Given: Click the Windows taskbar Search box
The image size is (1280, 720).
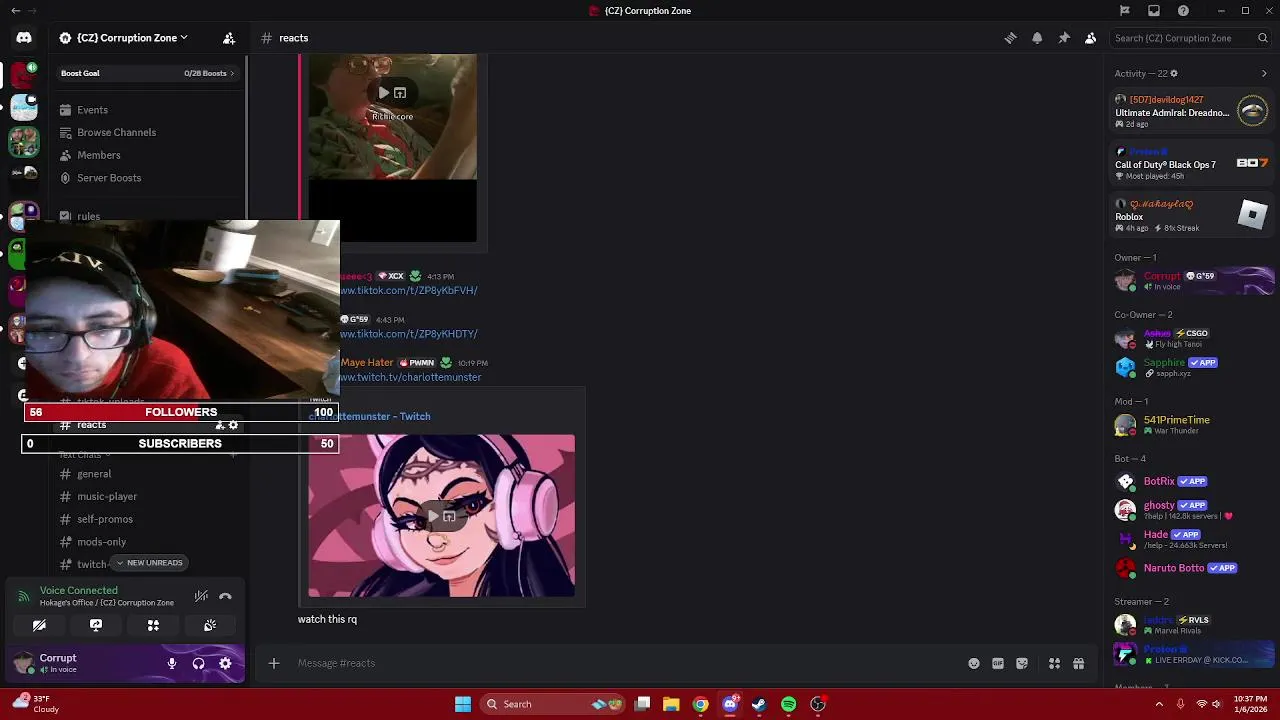Looking at the screenshot, I should (552, 704).
